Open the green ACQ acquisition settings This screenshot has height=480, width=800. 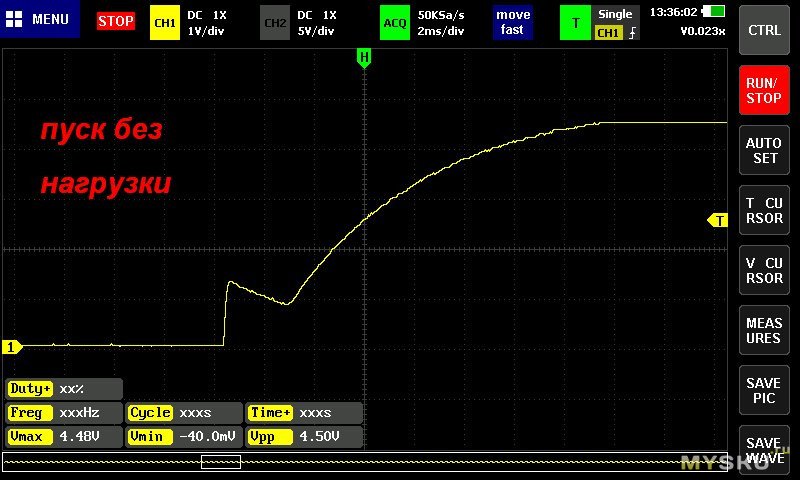coord(394,22)
